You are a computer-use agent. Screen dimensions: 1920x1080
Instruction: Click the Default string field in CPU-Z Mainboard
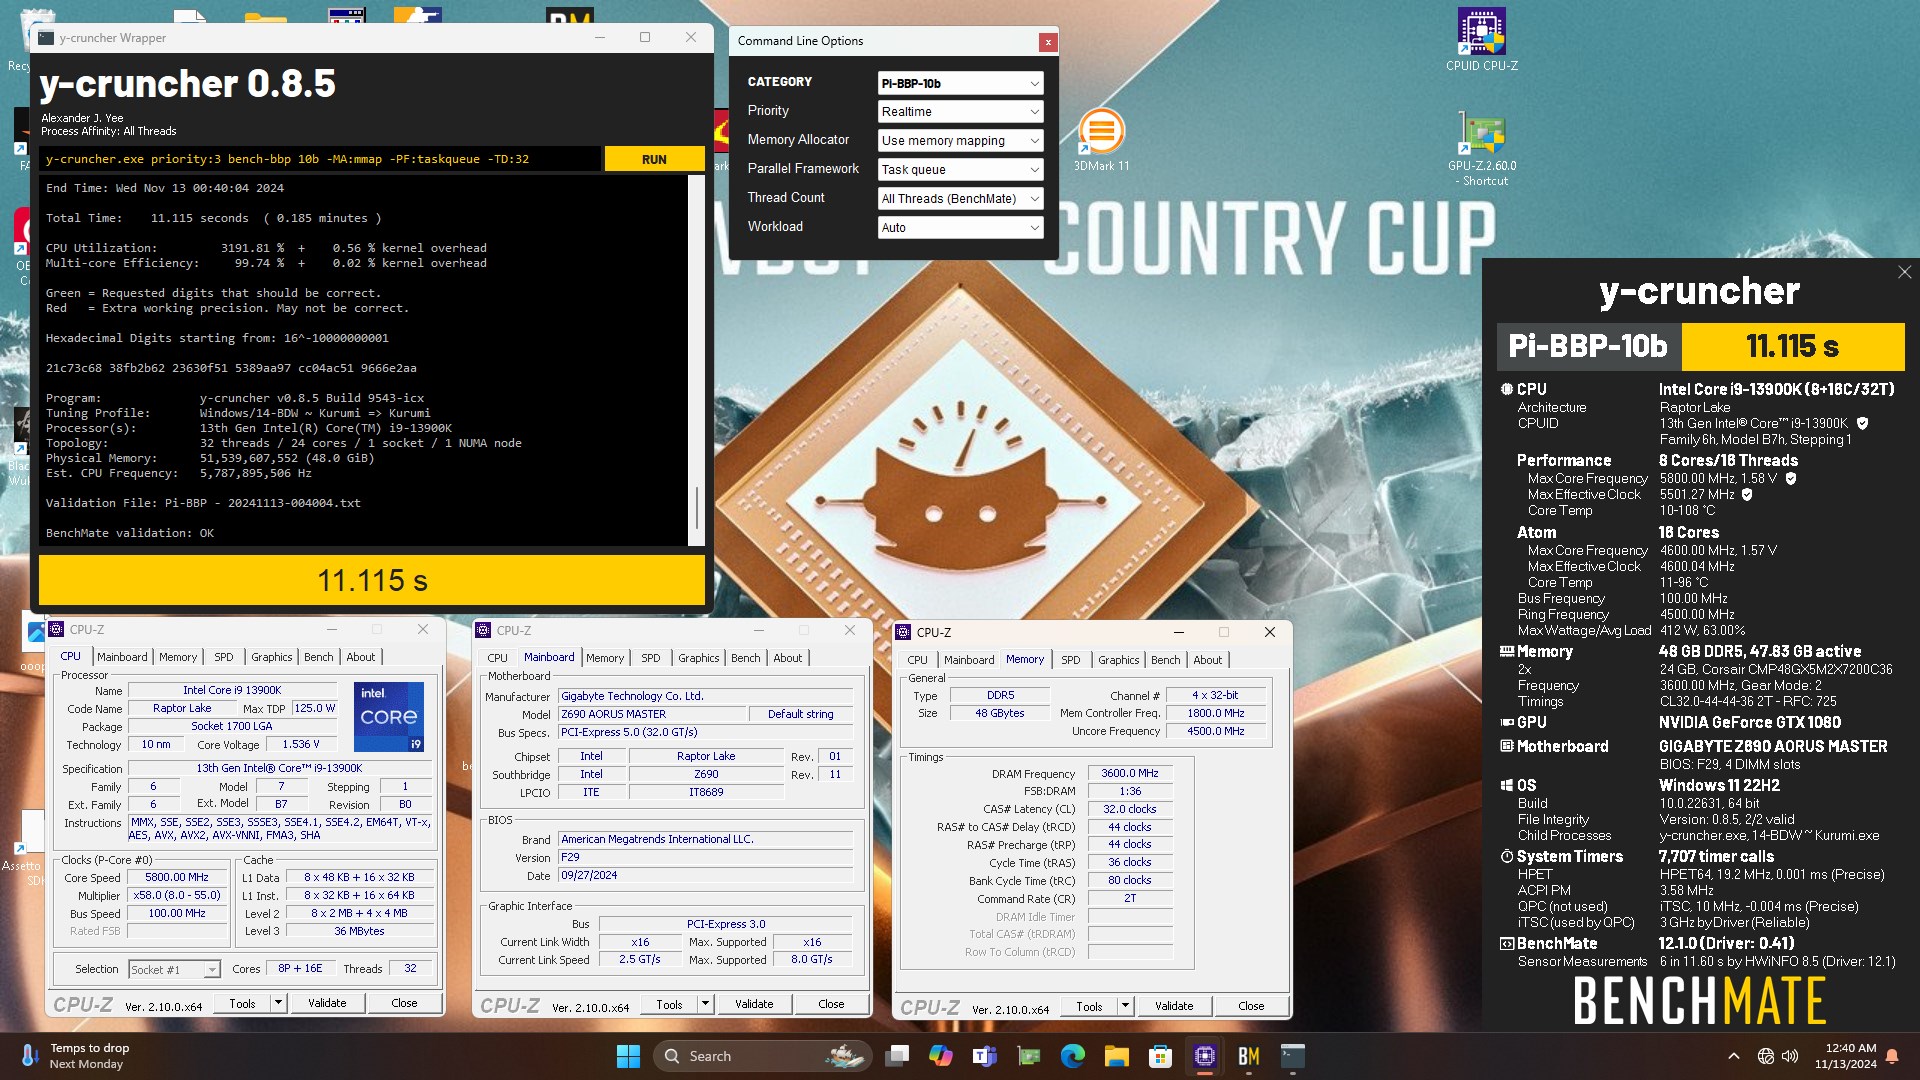800,714
